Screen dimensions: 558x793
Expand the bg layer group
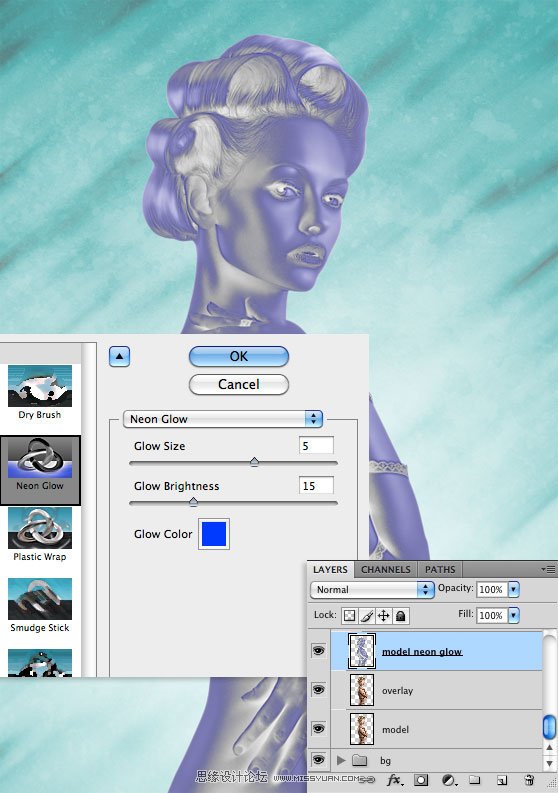(x=341, y=760)
